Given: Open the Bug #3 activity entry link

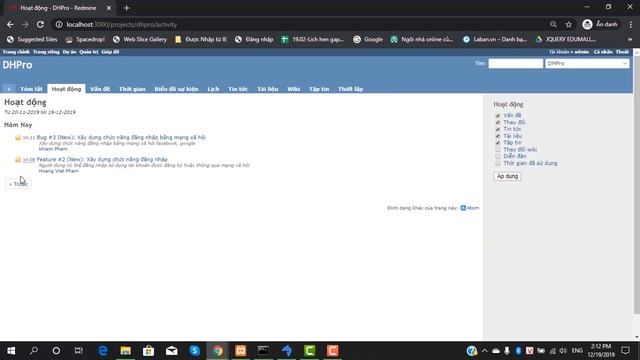Looking at the screenshot, I should click(x=121, y=138).
